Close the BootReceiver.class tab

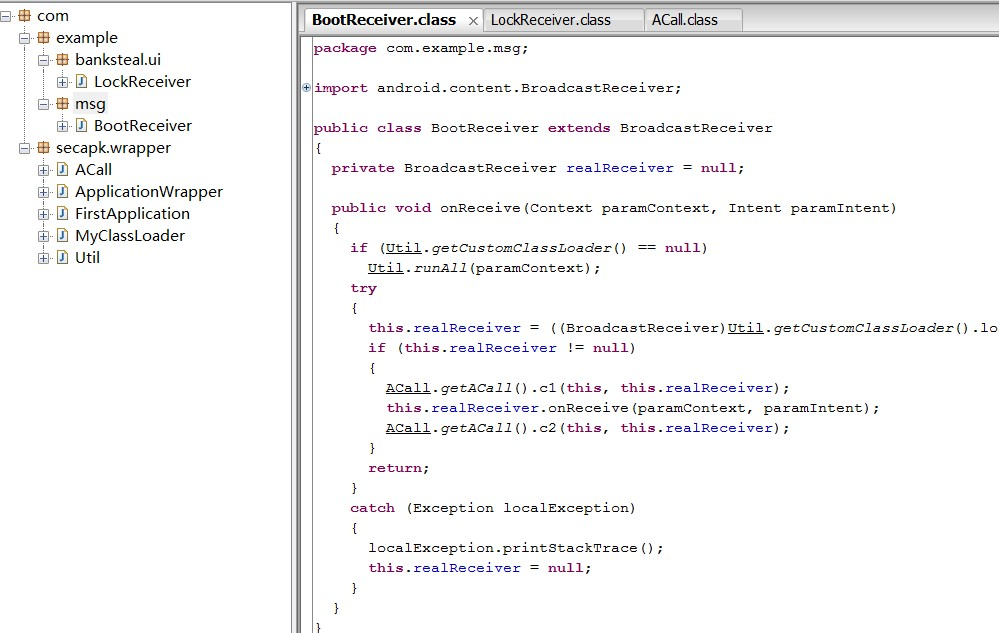coord(473,21)
